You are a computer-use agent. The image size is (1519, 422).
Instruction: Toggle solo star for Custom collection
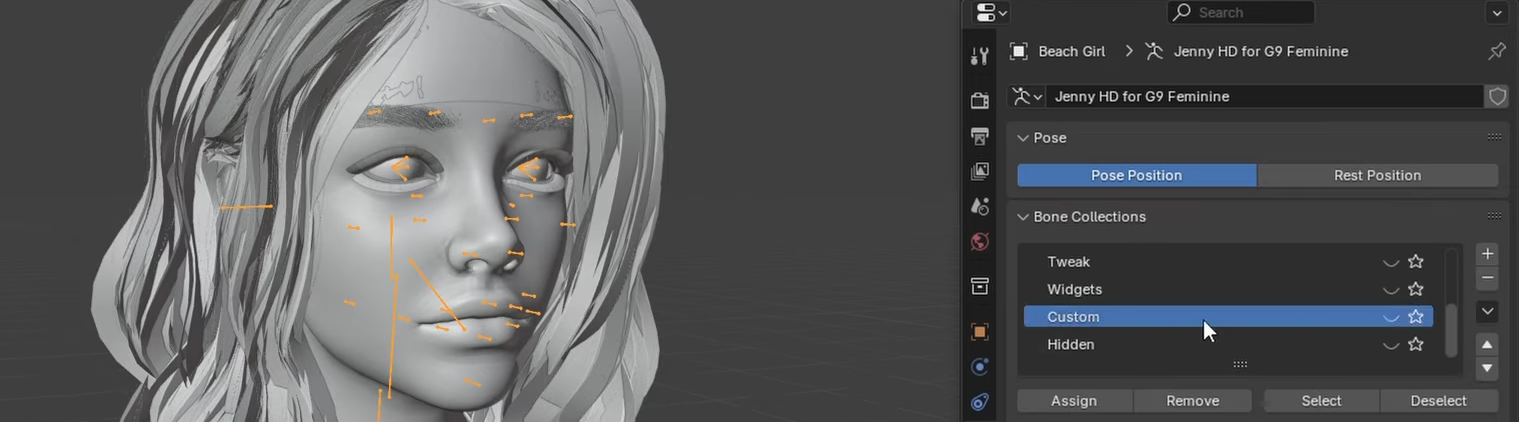pyautogui.click(x=1416, y=316)
